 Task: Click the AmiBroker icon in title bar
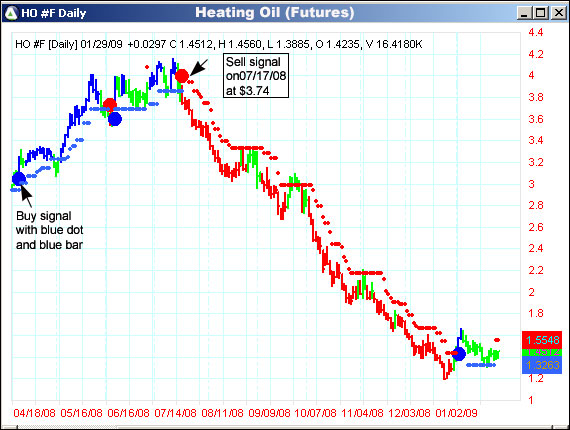click(x=11, y=13)
